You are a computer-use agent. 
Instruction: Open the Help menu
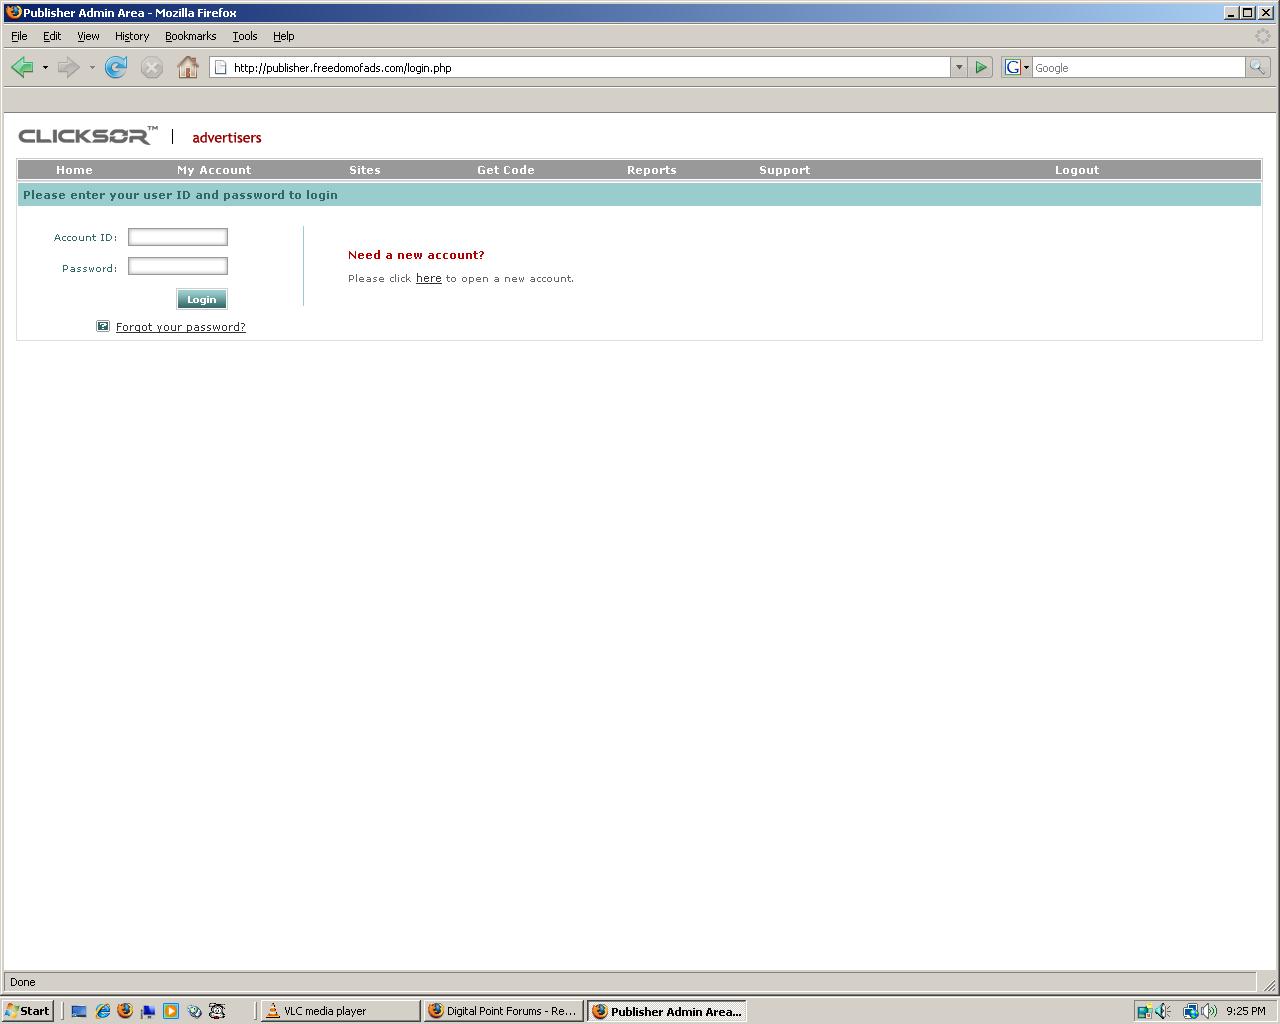[x=284, y=36]
